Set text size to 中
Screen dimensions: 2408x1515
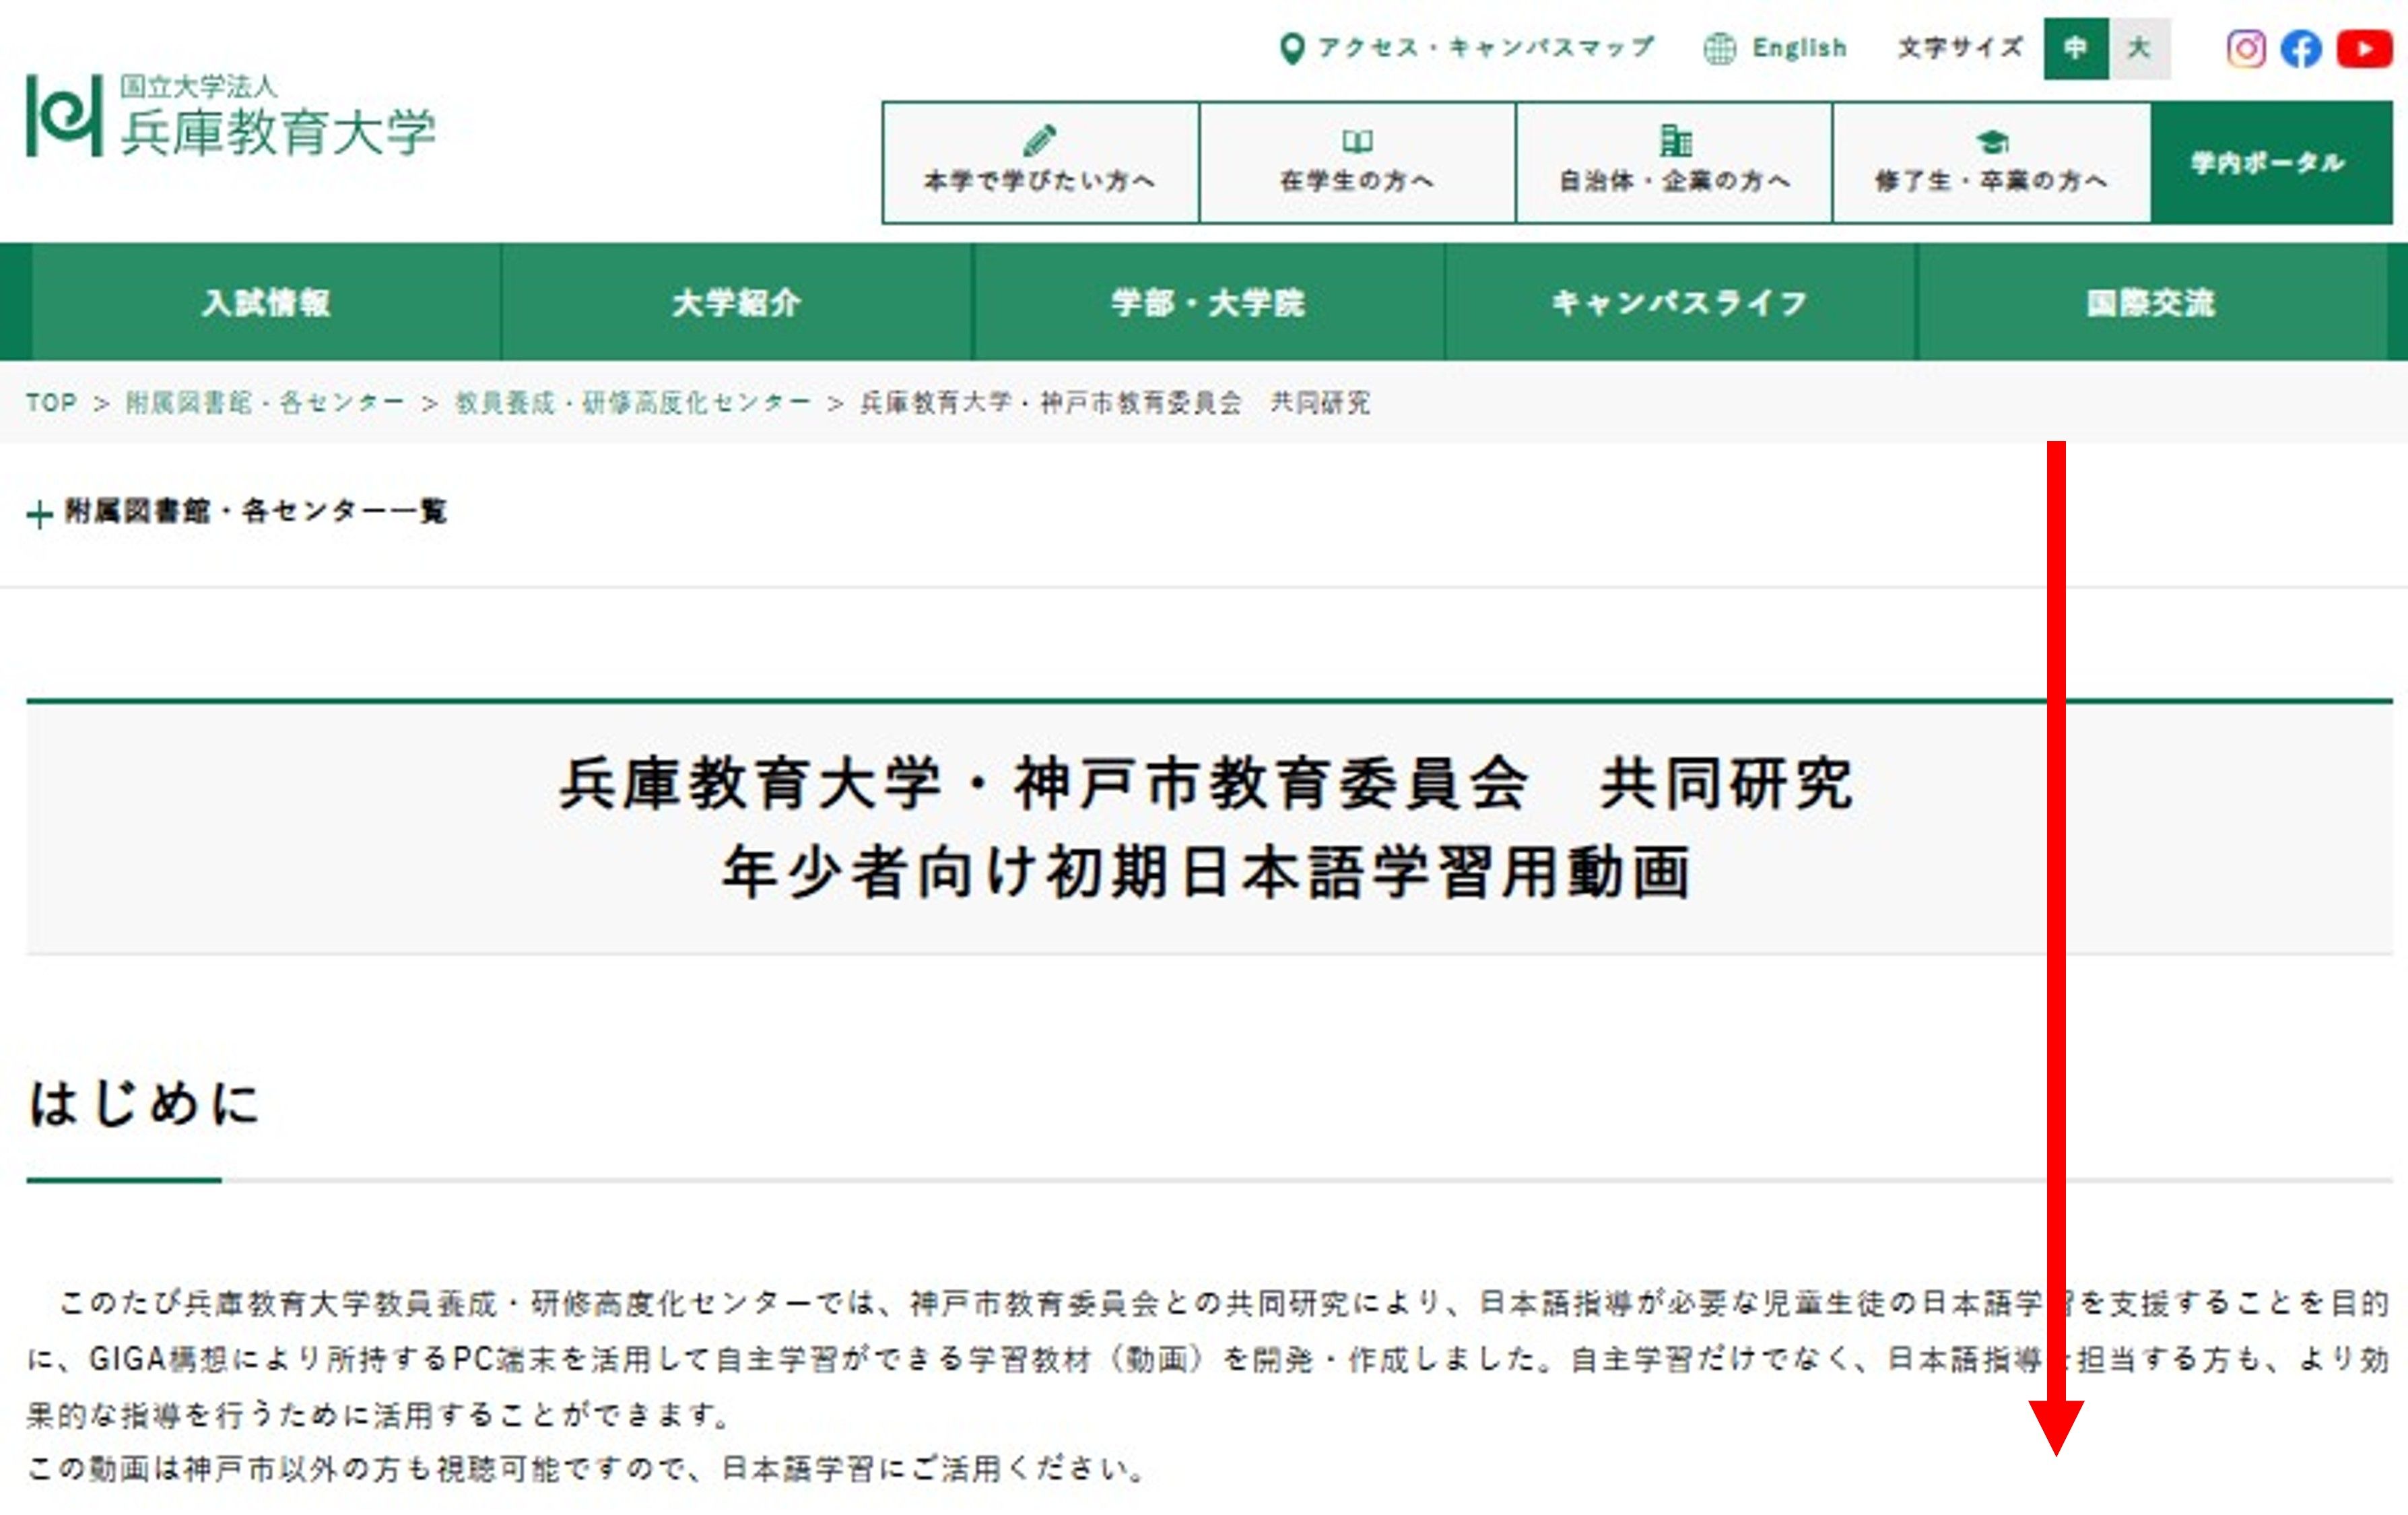2076,48
